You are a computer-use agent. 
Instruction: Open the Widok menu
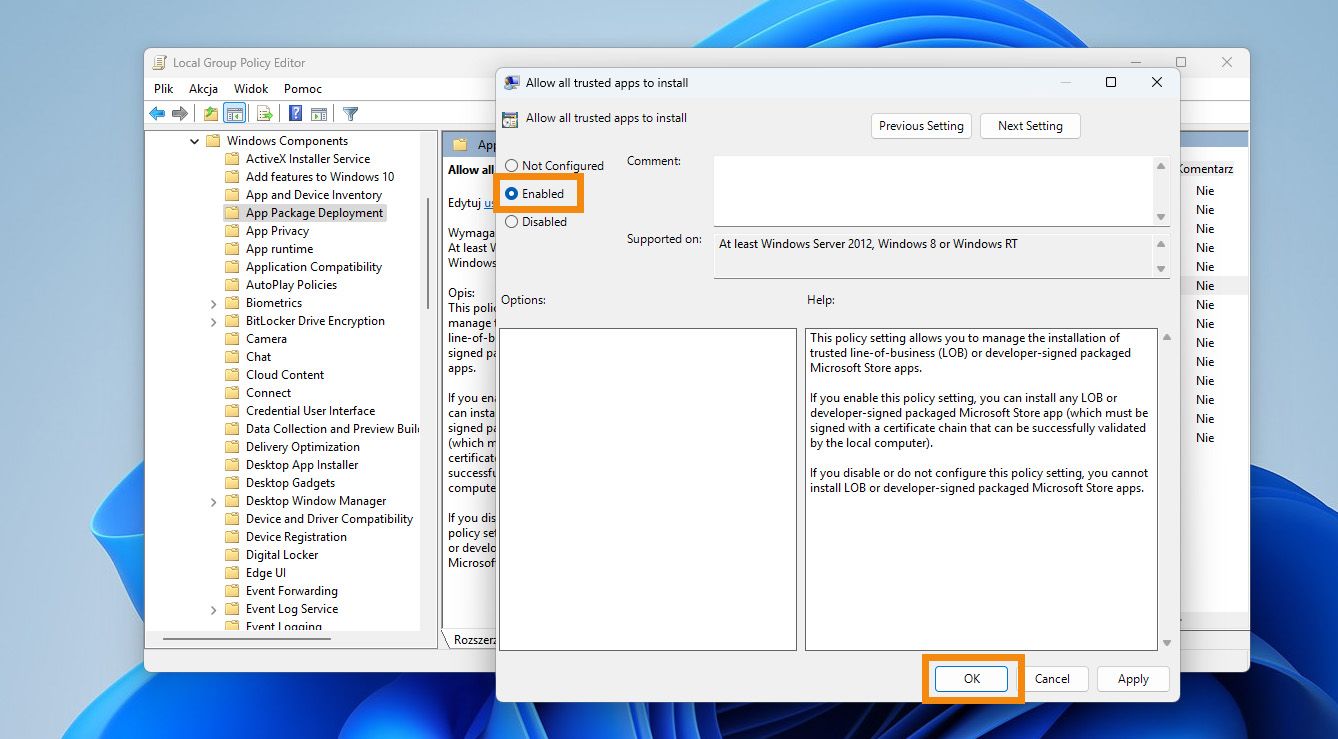251,89
